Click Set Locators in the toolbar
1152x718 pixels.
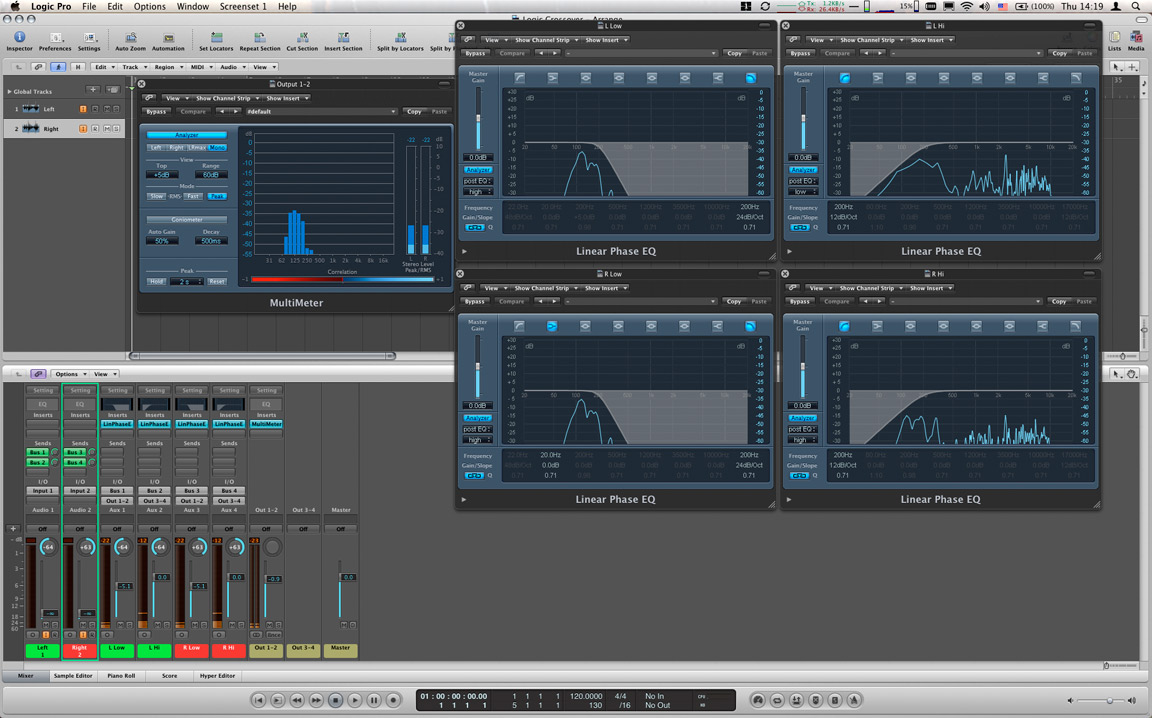[x=216, y=41]
